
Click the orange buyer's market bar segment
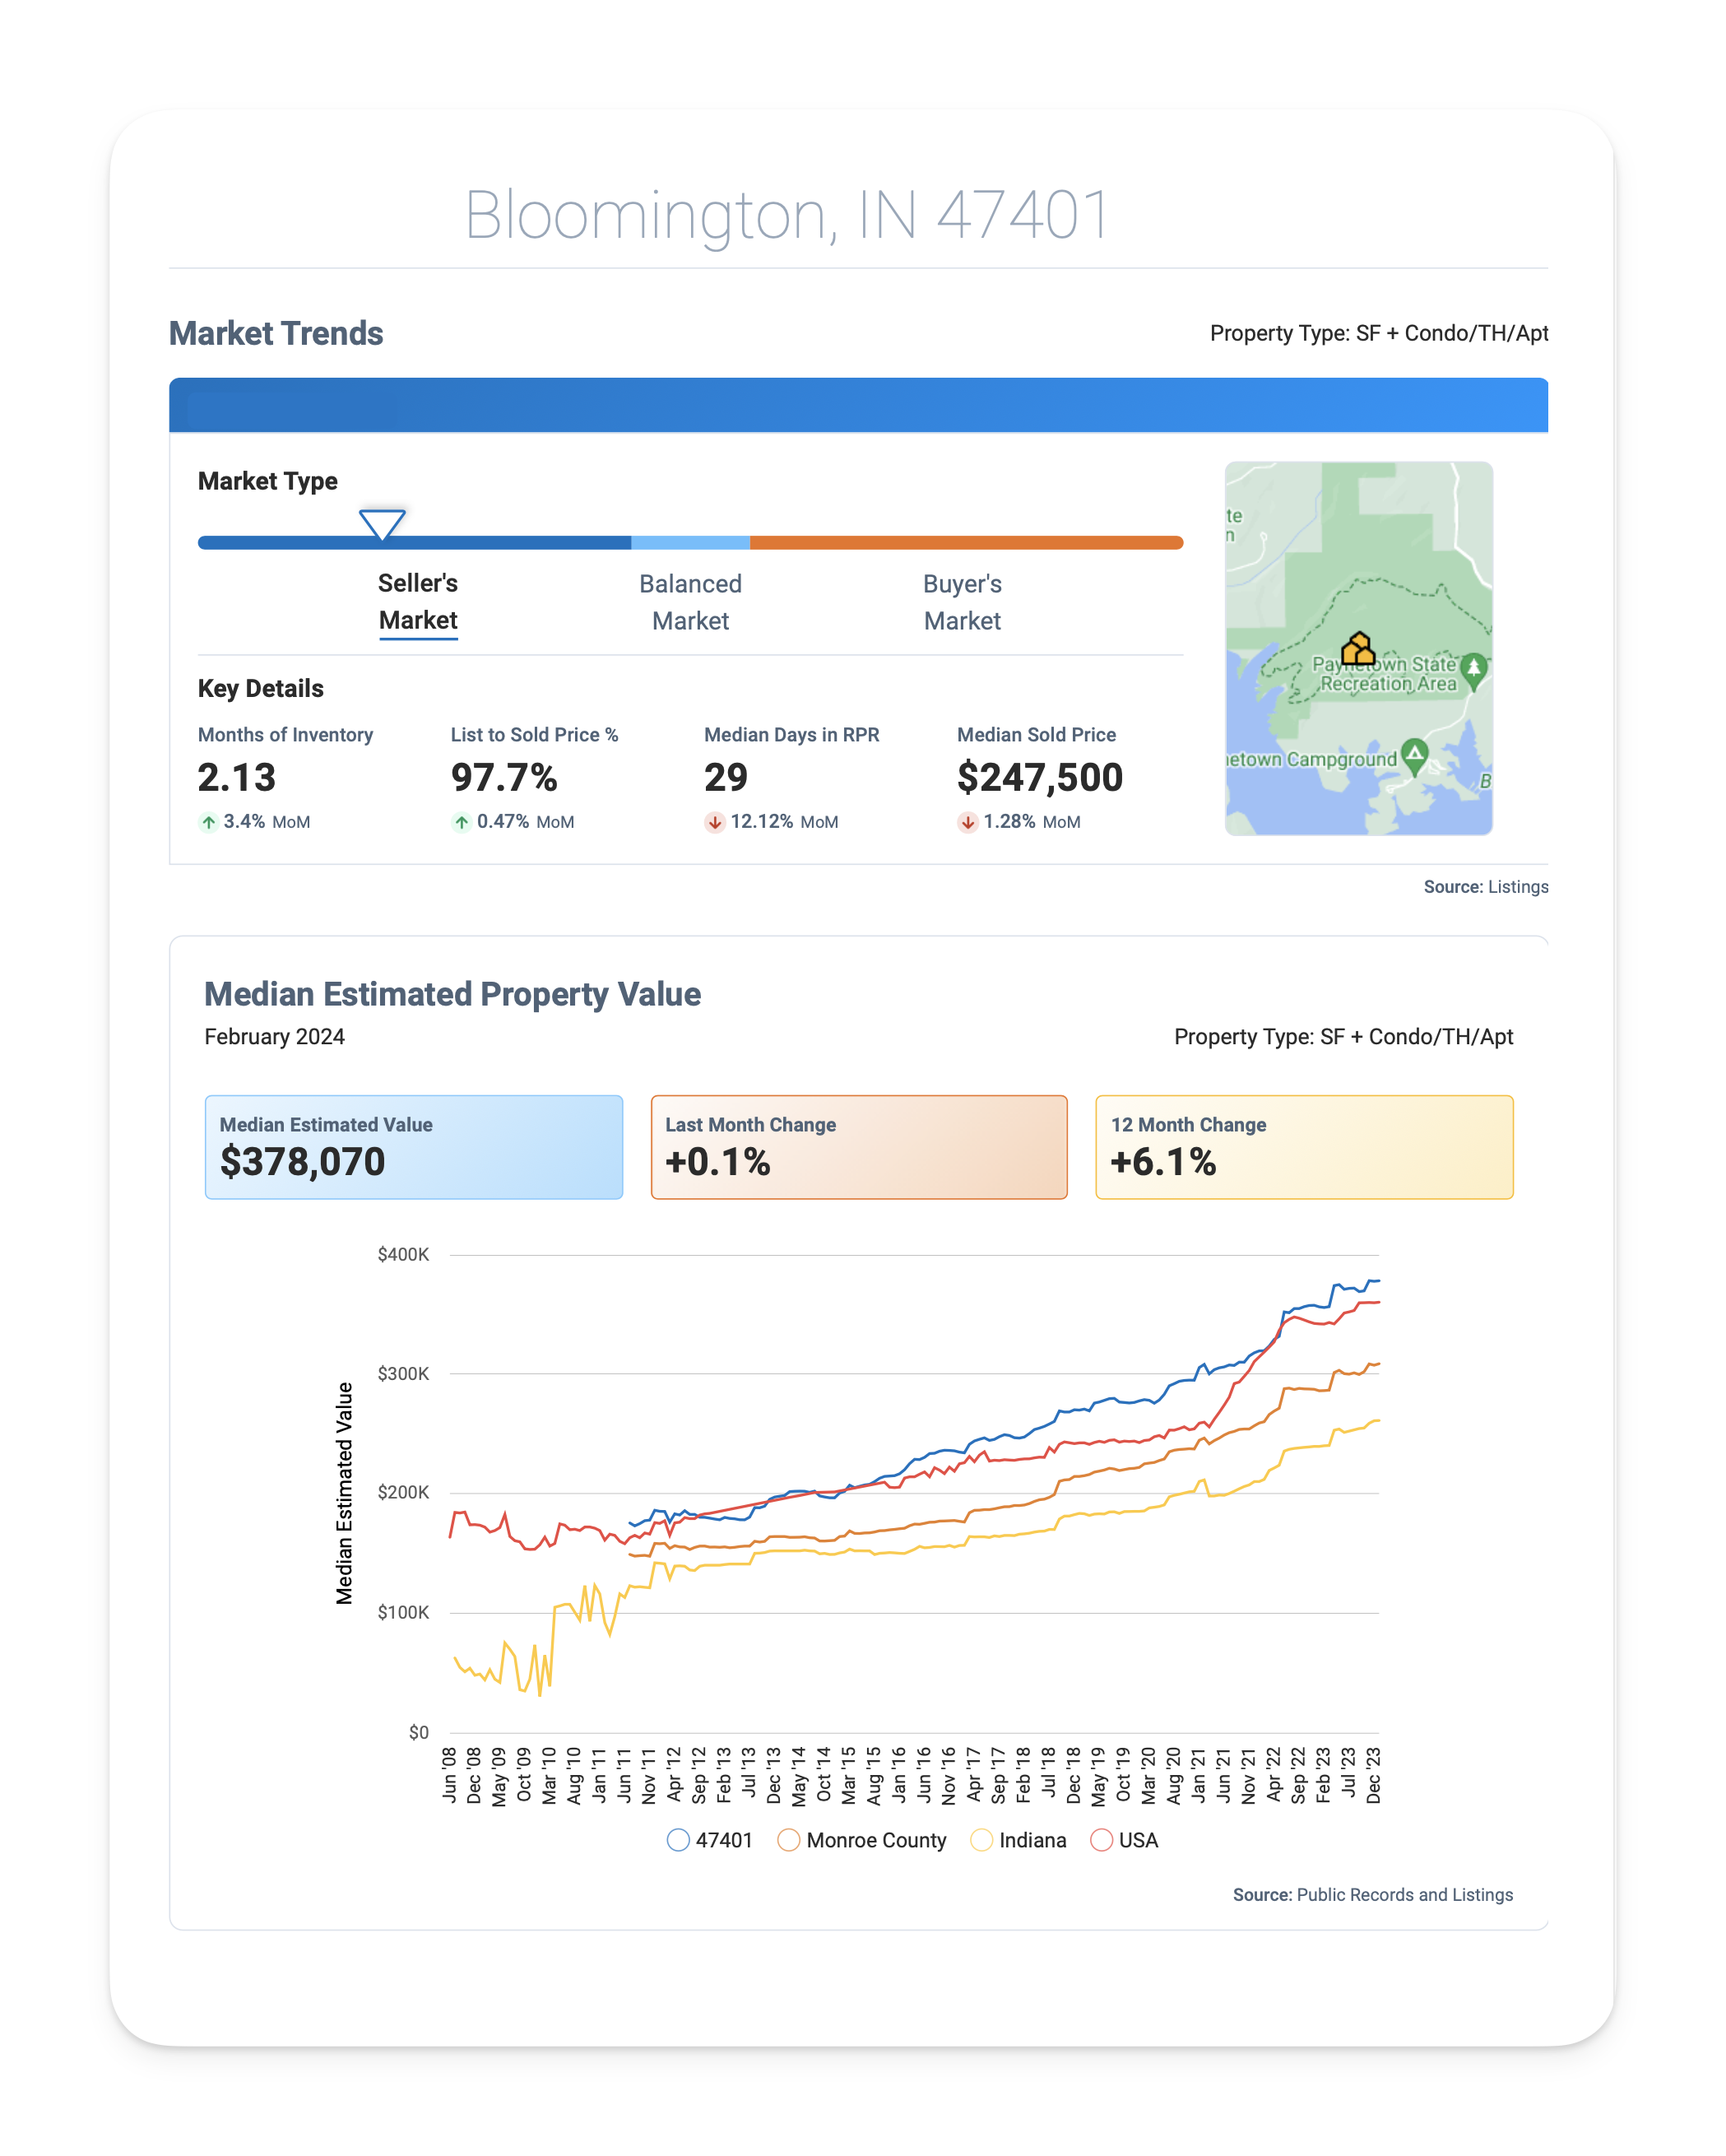pos(966,542)
